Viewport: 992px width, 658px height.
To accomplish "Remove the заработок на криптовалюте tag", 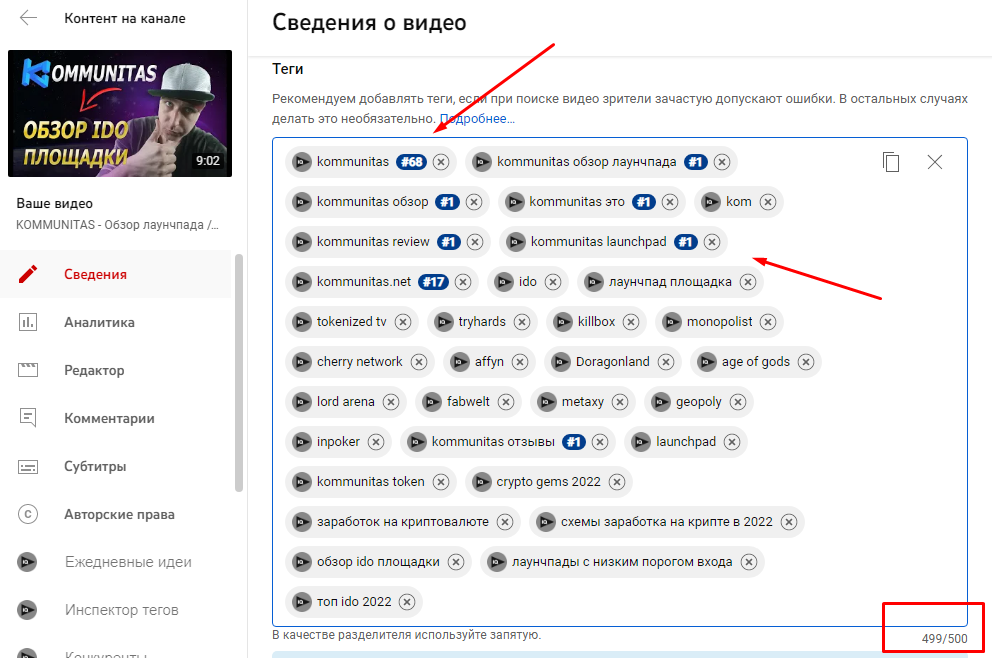I will (x=505, y=522).
